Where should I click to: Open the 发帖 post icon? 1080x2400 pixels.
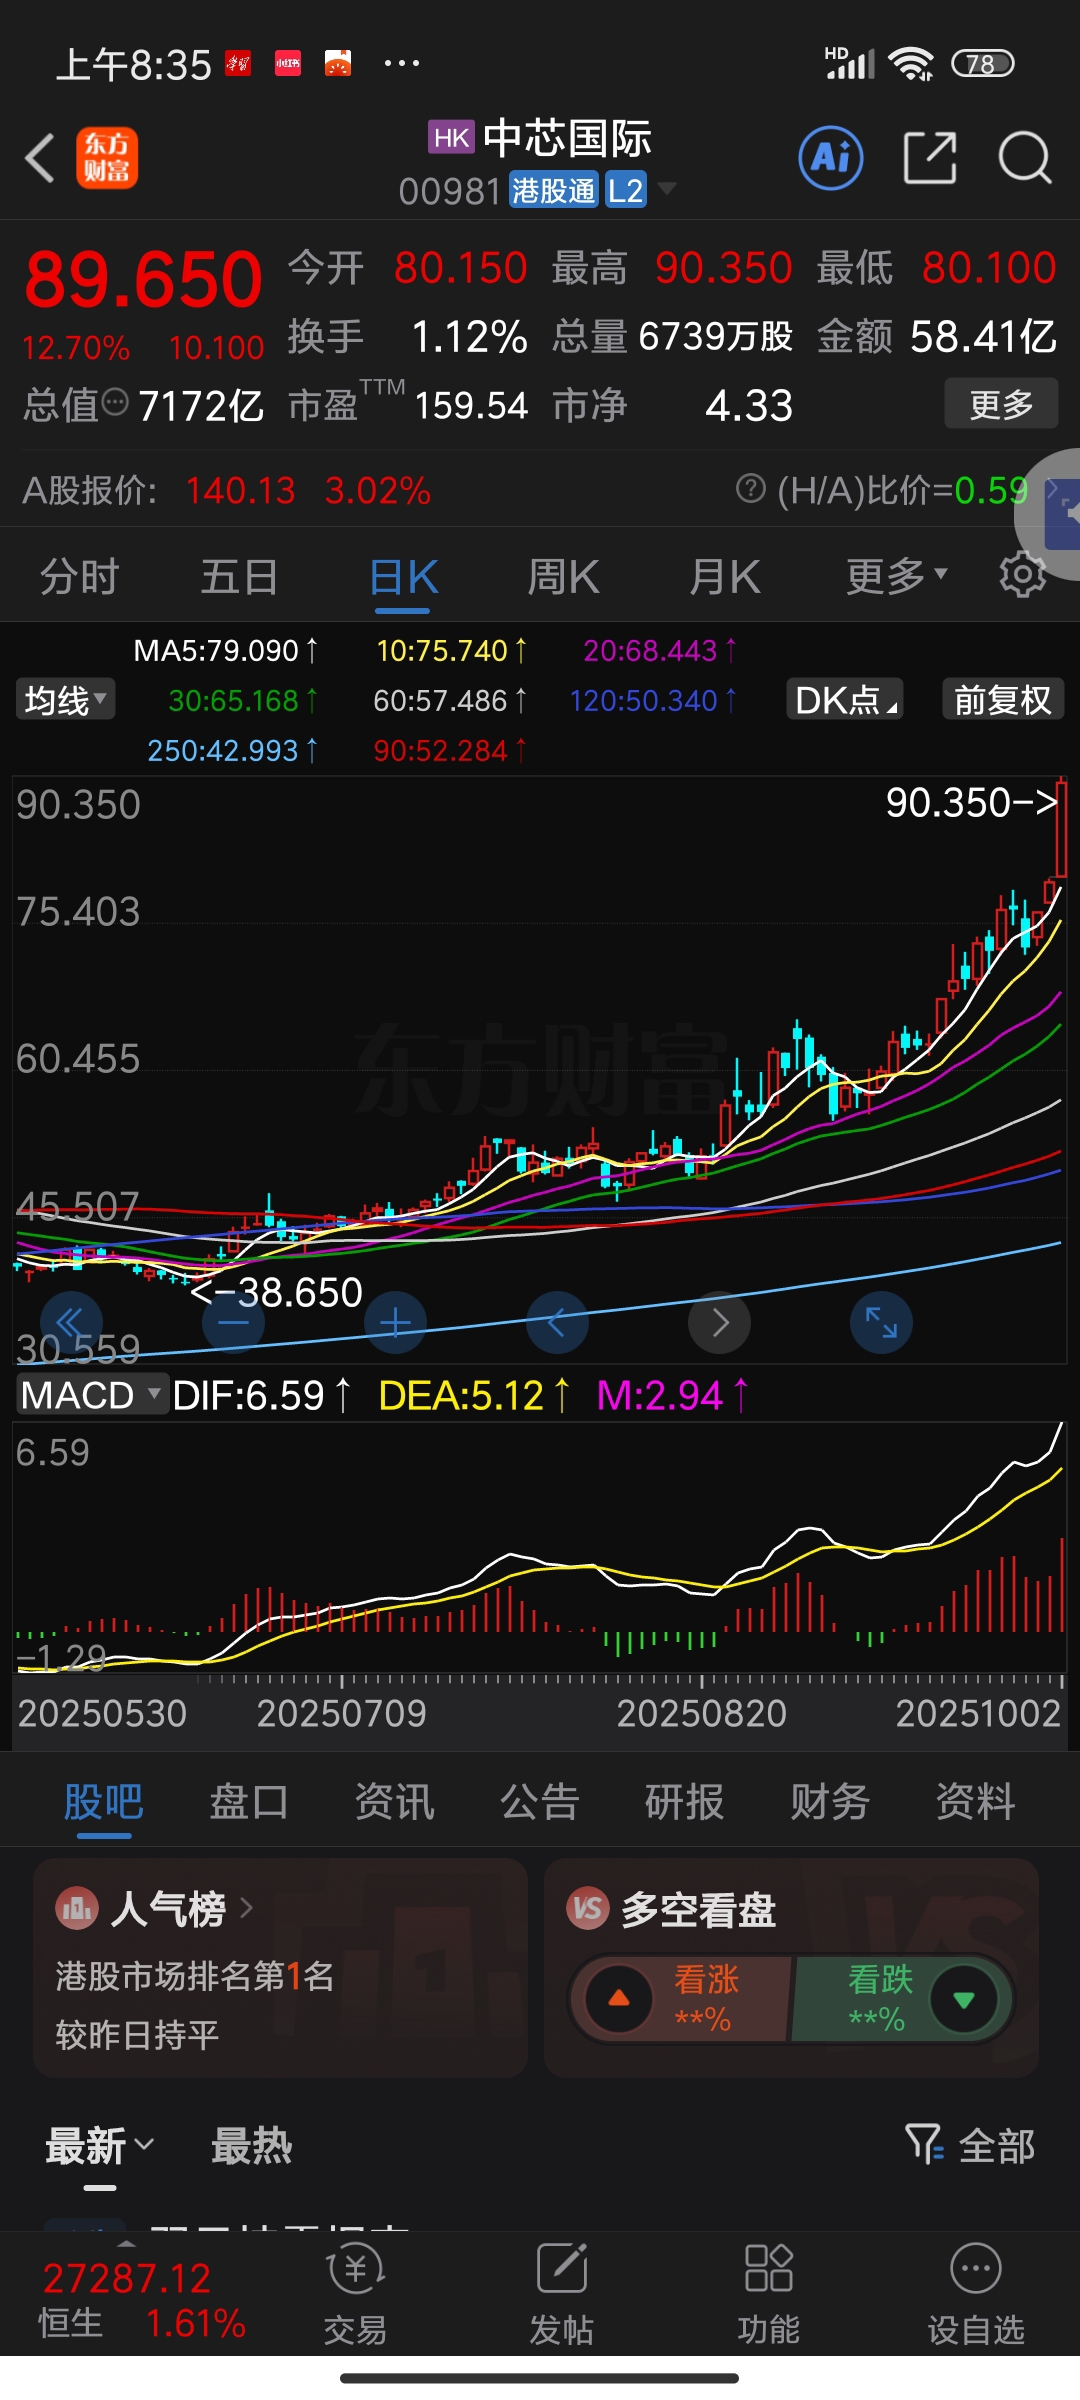[x=562, y=2296]
